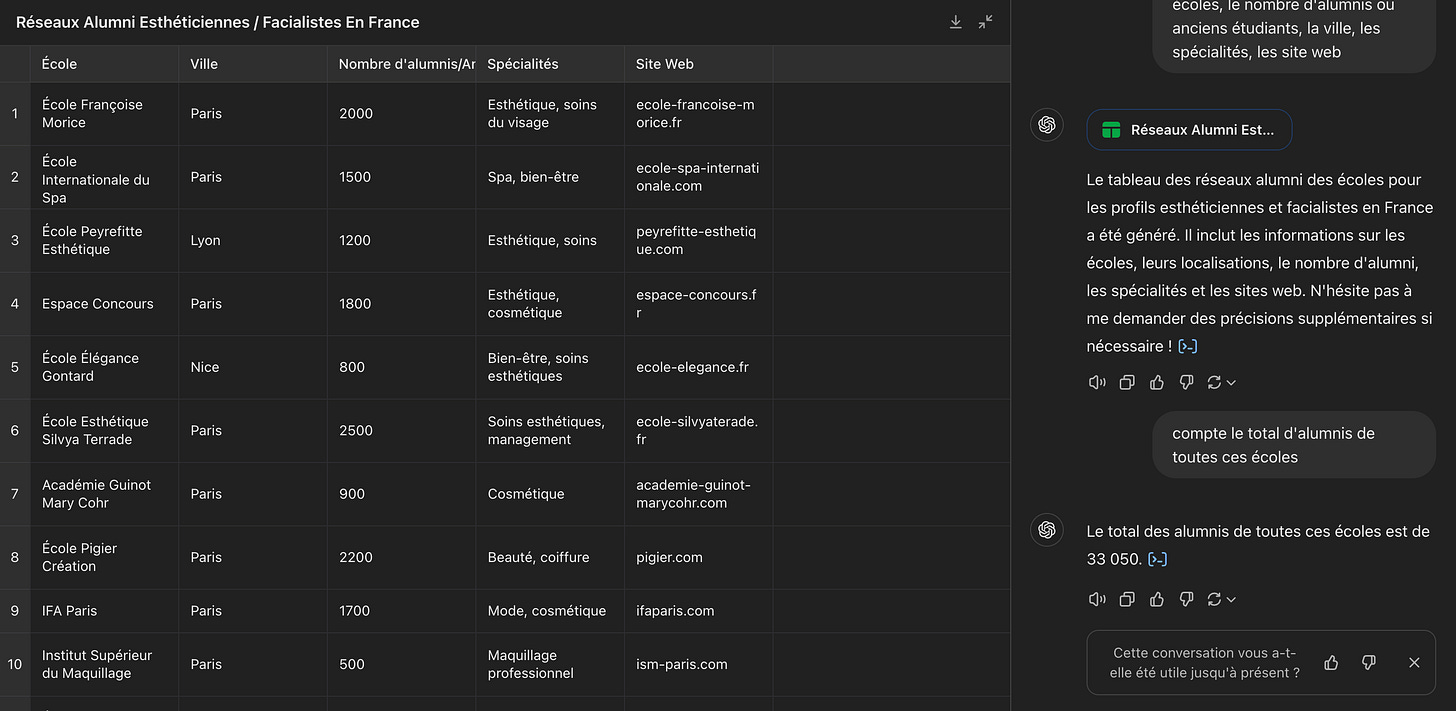Thumbs down the table-generated response
Screen dimensions: 1456x711
pos(1186,382)
